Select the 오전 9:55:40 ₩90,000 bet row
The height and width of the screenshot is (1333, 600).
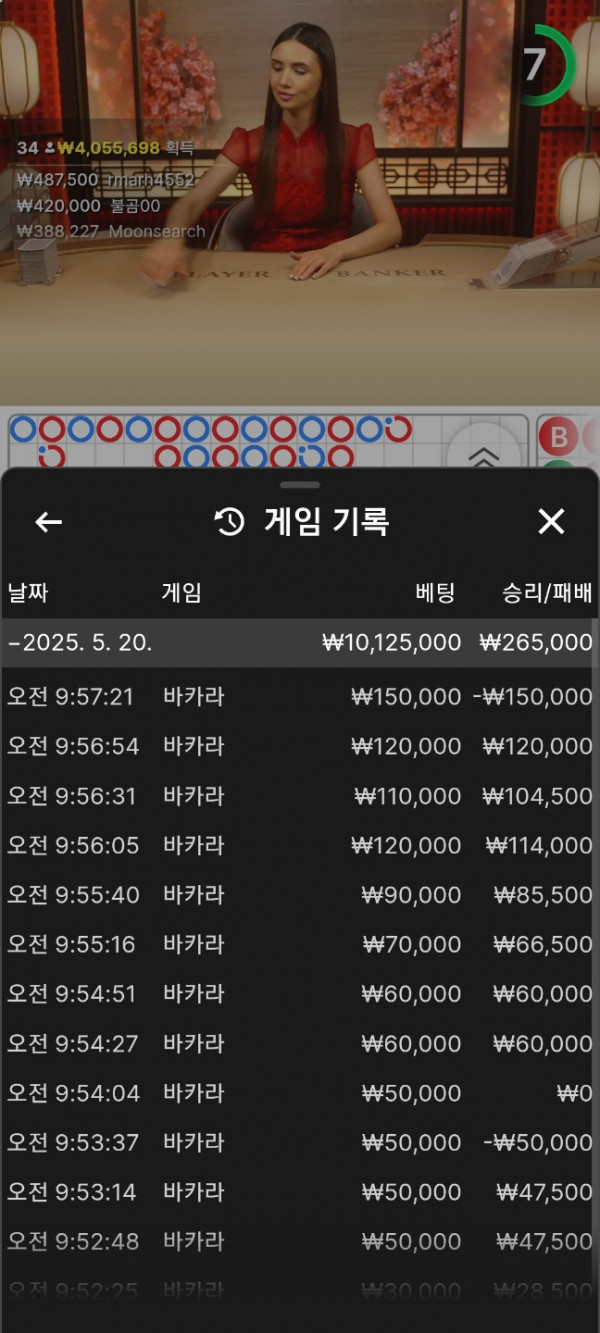click(x=300, y=895)
